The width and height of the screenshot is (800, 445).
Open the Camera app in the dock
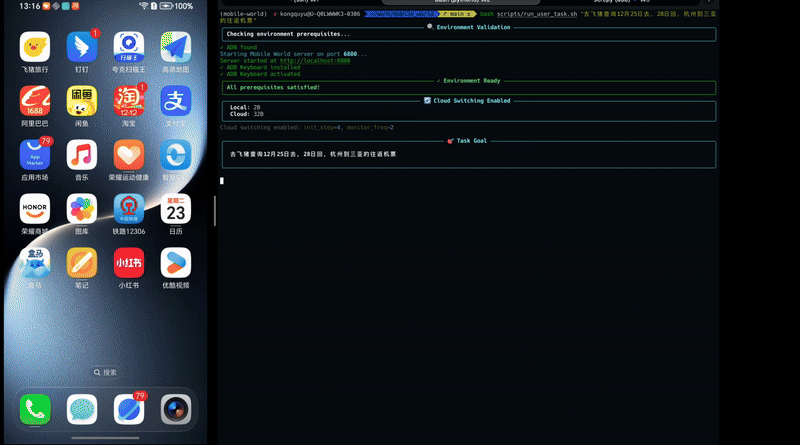pos(176,409)
